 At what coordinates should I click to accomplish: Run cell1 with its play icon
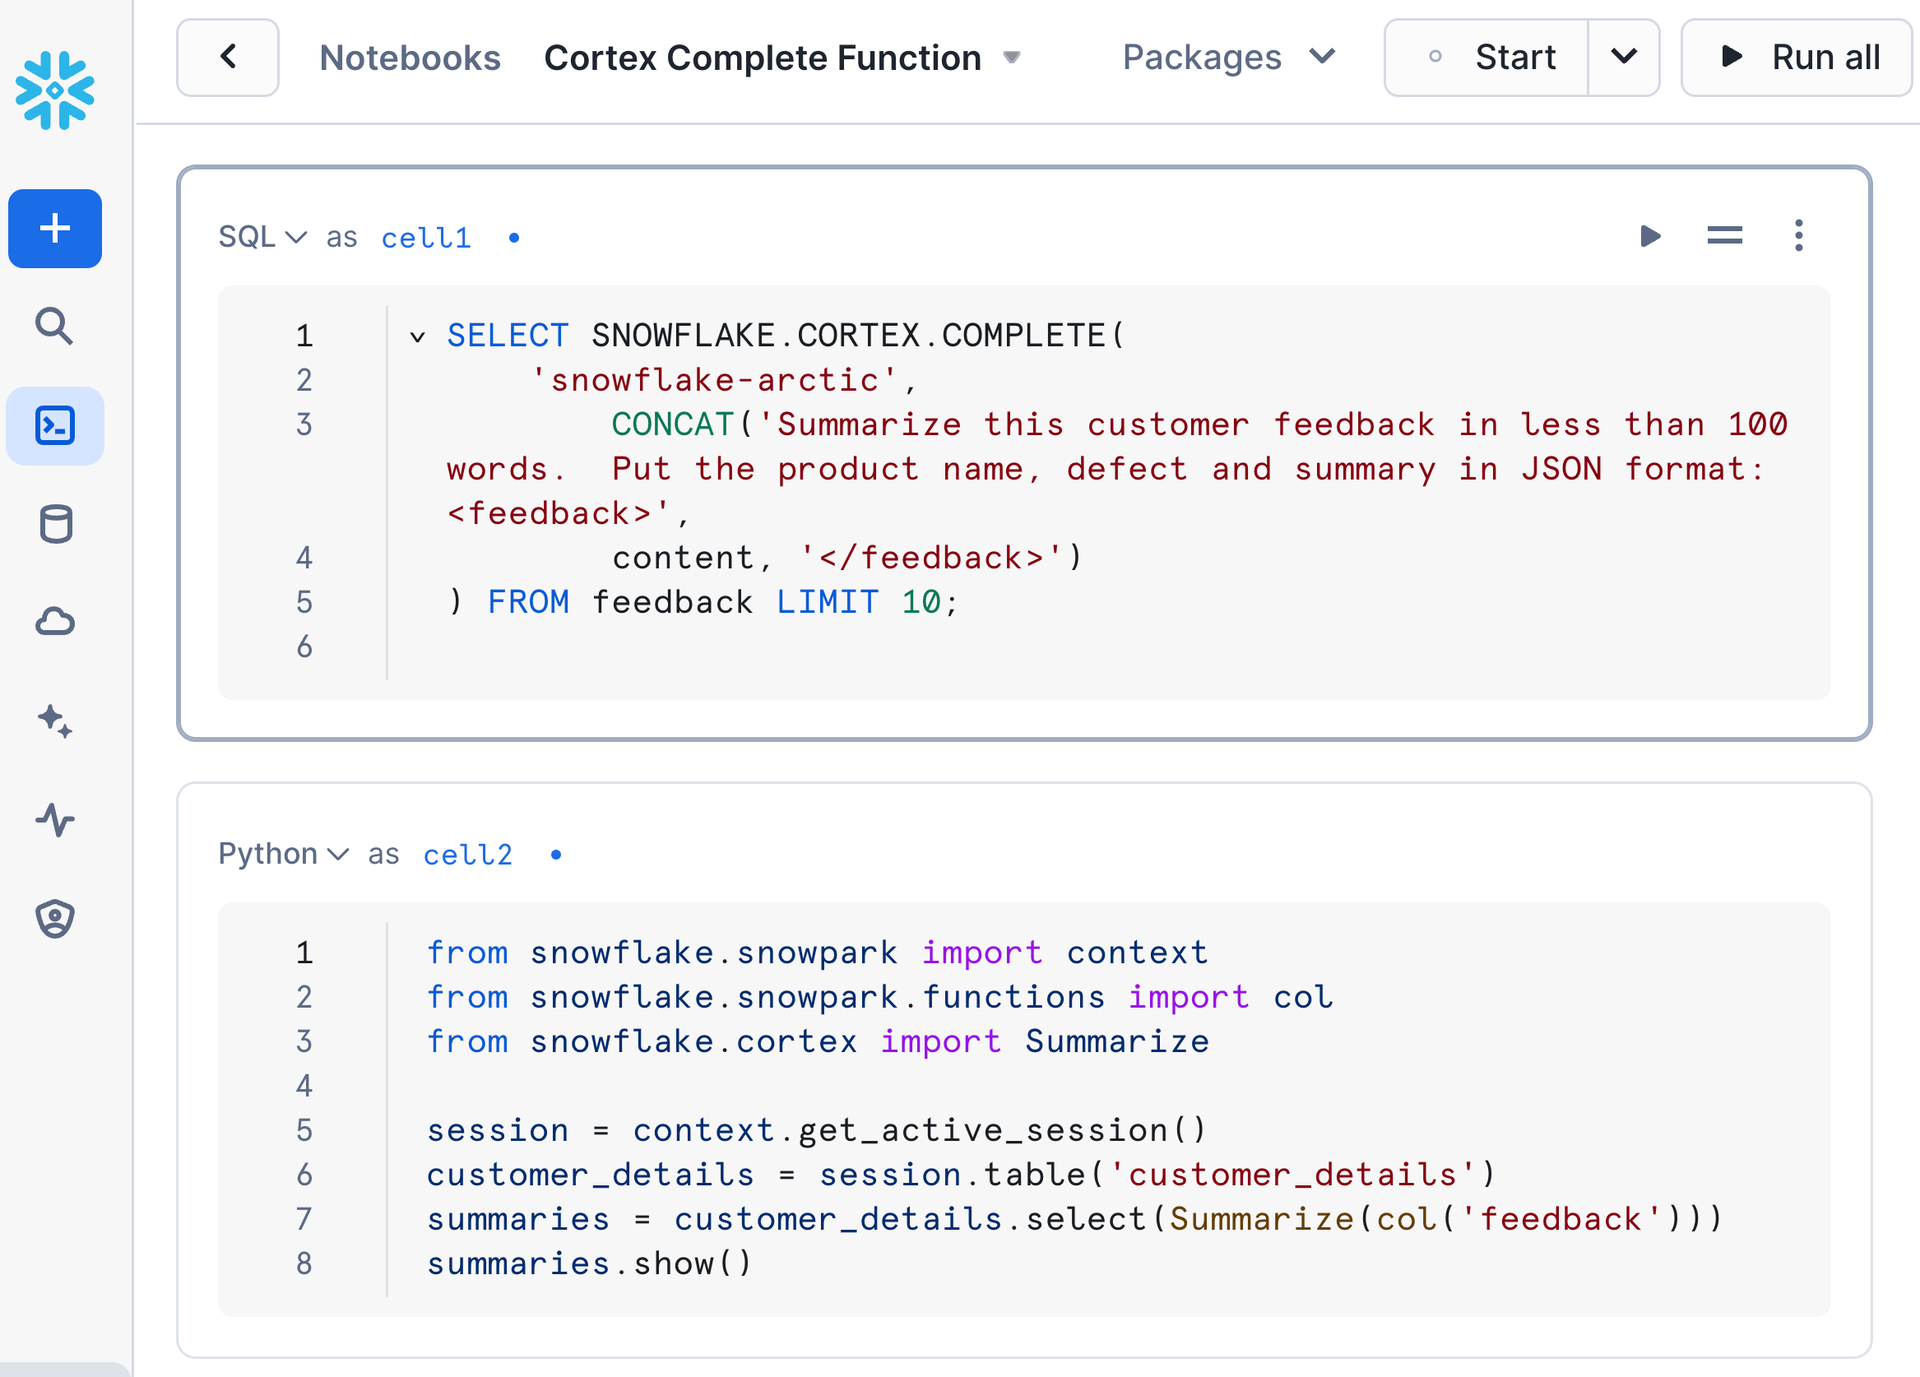pos(1650,236)
